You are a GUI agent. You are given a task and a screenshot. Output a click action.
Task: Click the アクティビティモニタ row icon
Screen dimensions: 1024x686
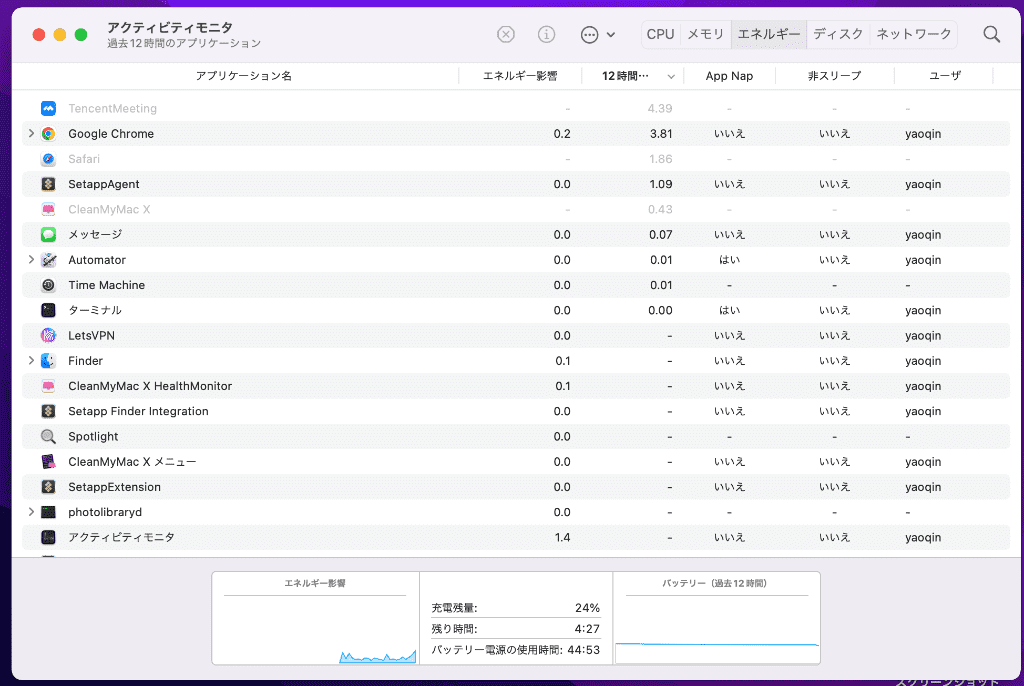tap(48, 538)
